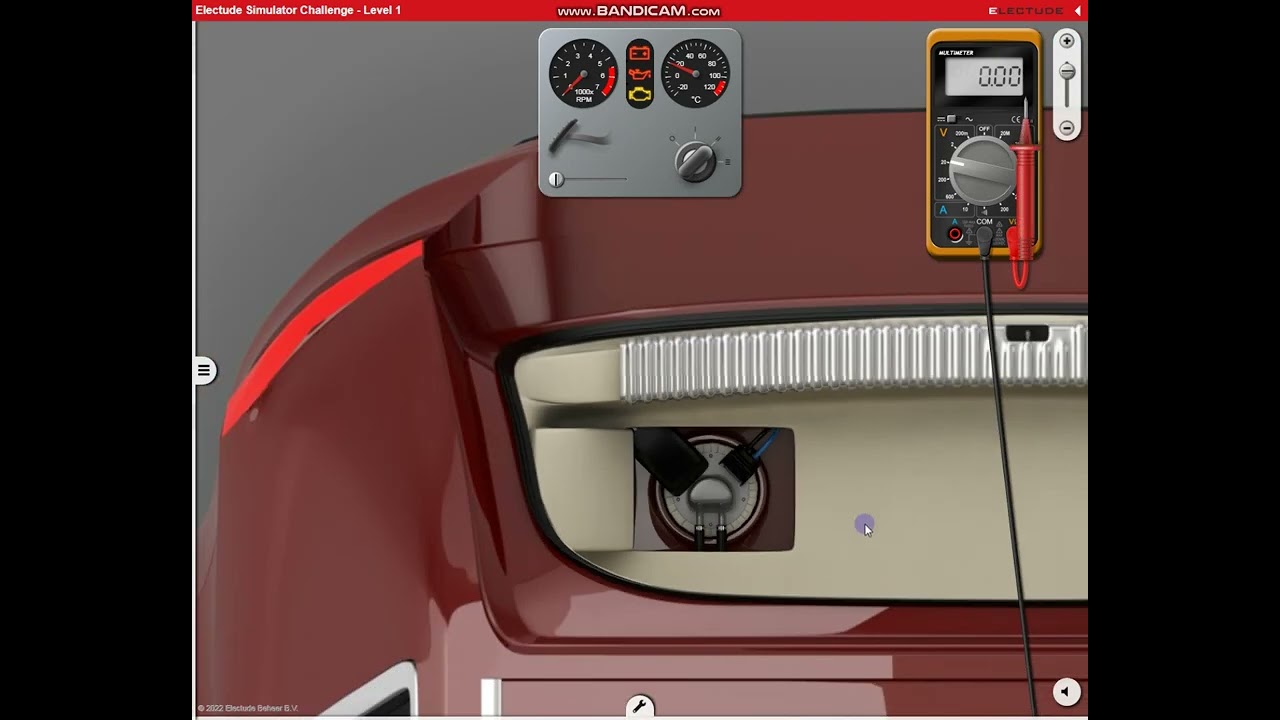Click the oil pressure warning light
Image resolution: width=1280 pixels, height=720 pixels.
[639, 74]
